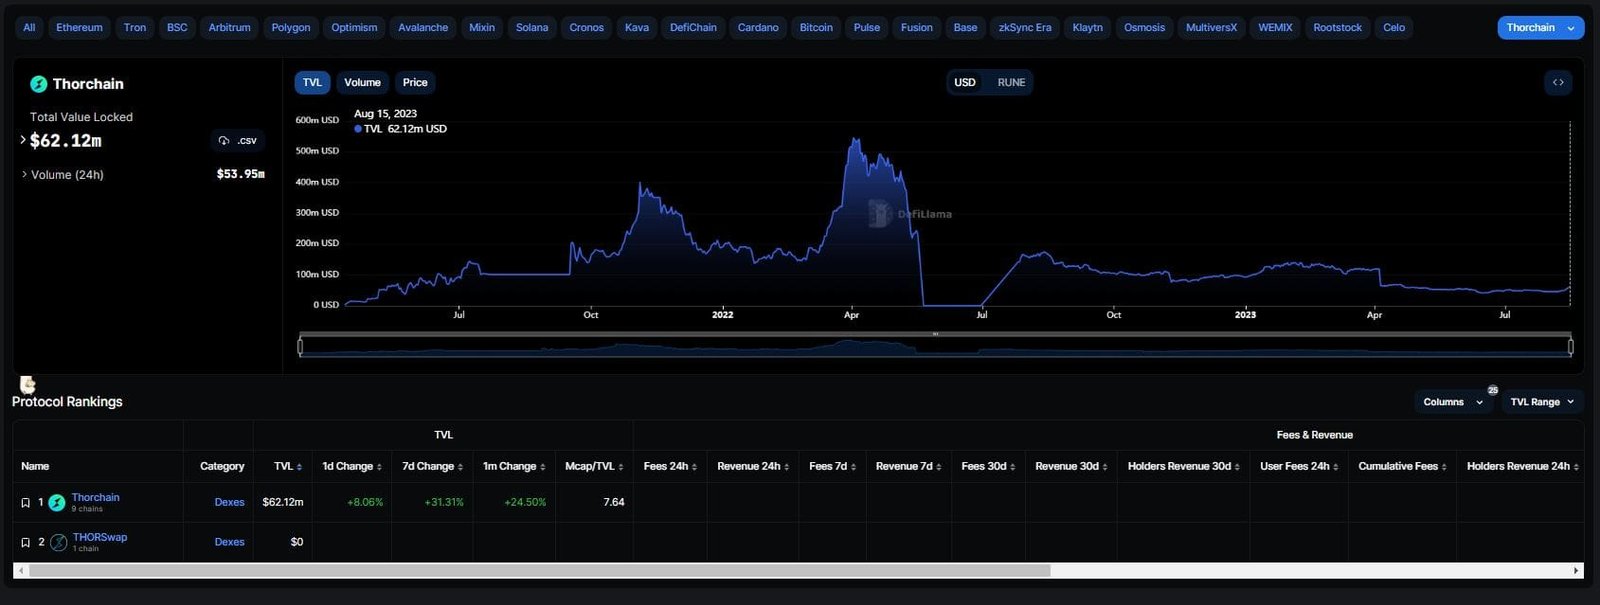Sort table by Revenue 7d

tap(908, 467)
